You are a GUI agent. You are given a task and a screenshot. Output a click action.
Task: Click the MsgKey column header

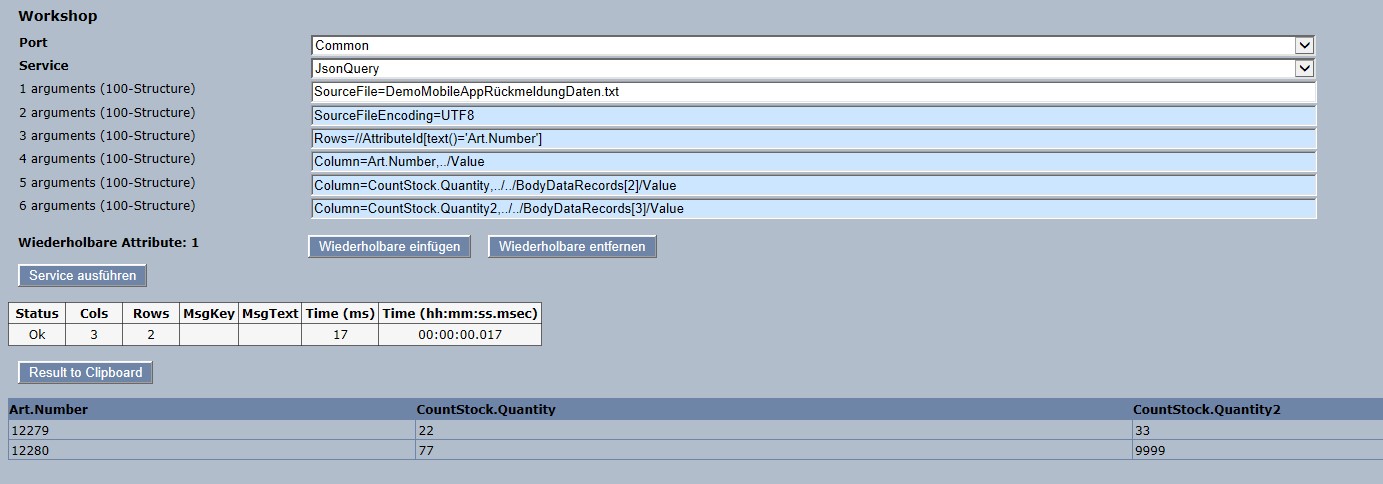point(209,313)
